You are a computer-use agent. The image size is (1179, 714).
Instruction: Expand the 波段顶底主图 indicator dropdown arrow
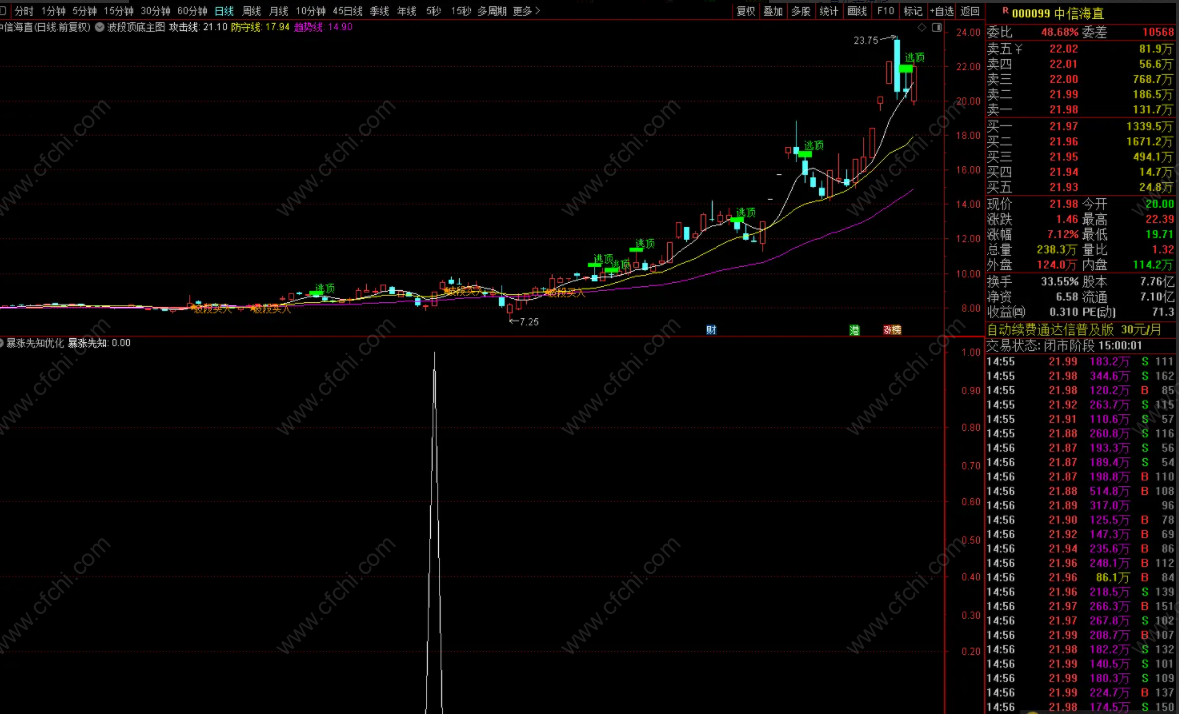(x=100, y=27)
